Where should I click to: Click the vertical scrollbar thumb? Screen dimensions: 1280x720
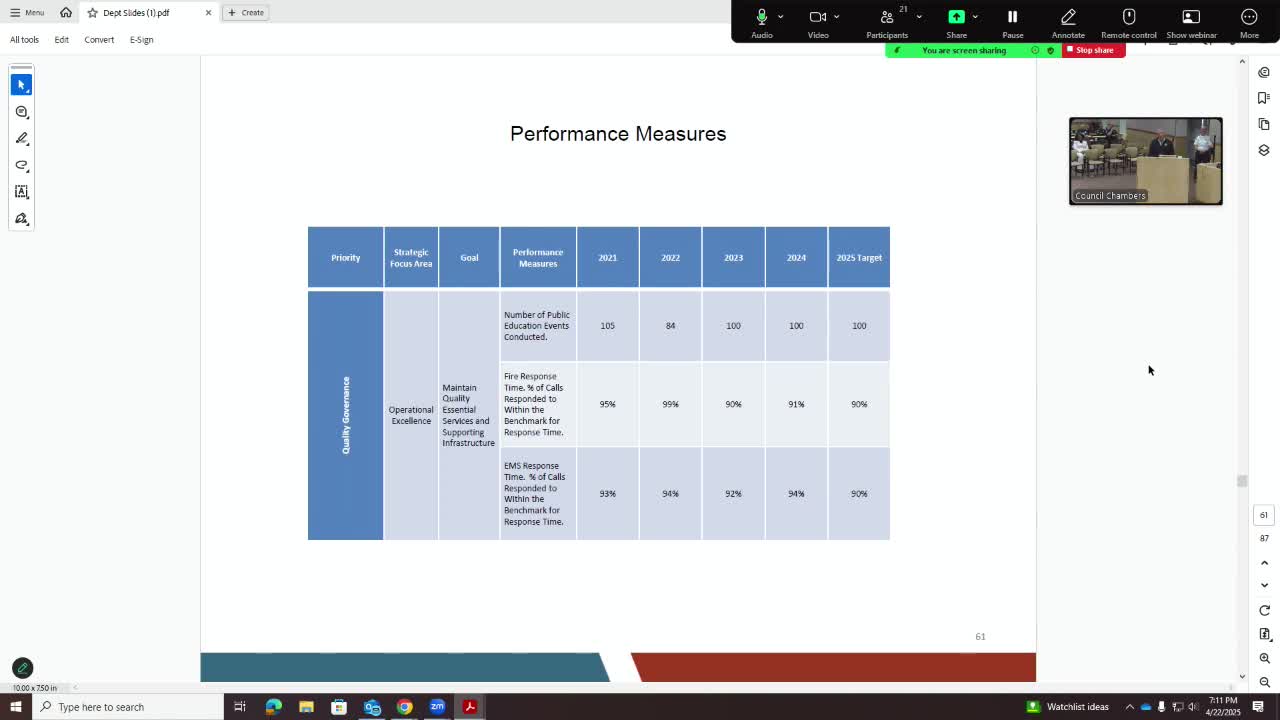(1242, 481)
